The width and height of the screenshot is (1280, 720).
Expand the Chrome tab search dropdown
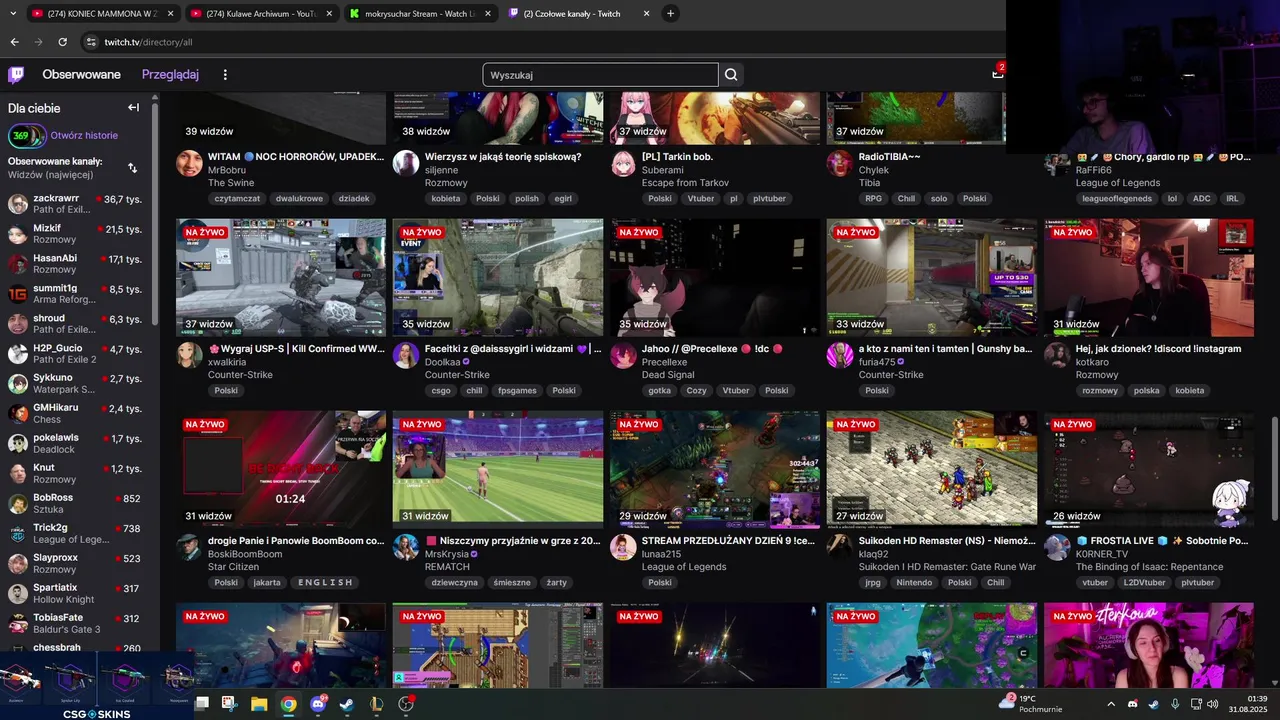11,13
